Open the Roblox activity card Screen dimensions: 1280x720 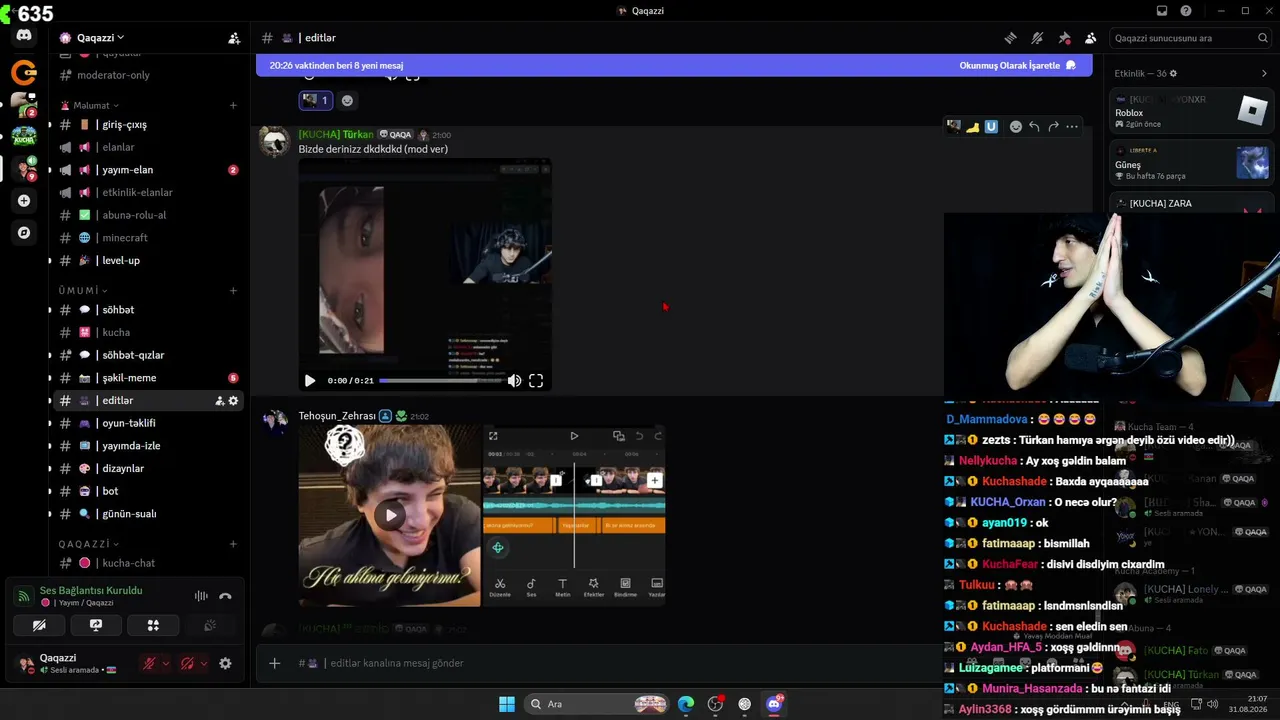[1192, 113]
